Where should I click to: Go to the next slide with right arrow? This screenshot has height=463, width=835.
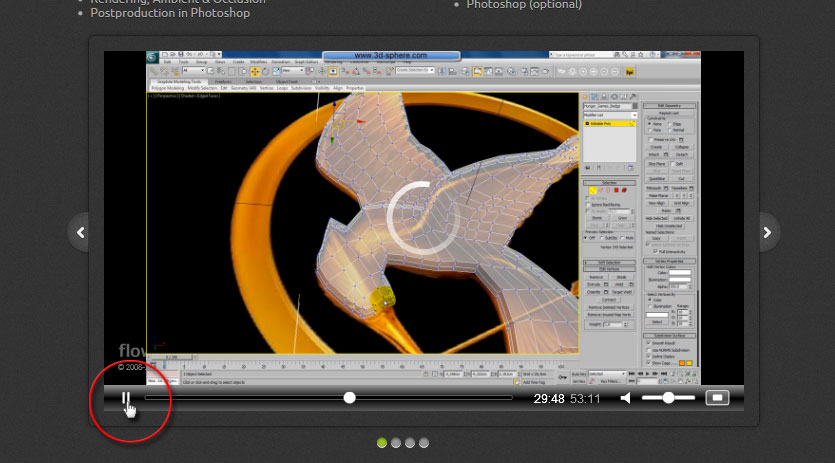767,232
